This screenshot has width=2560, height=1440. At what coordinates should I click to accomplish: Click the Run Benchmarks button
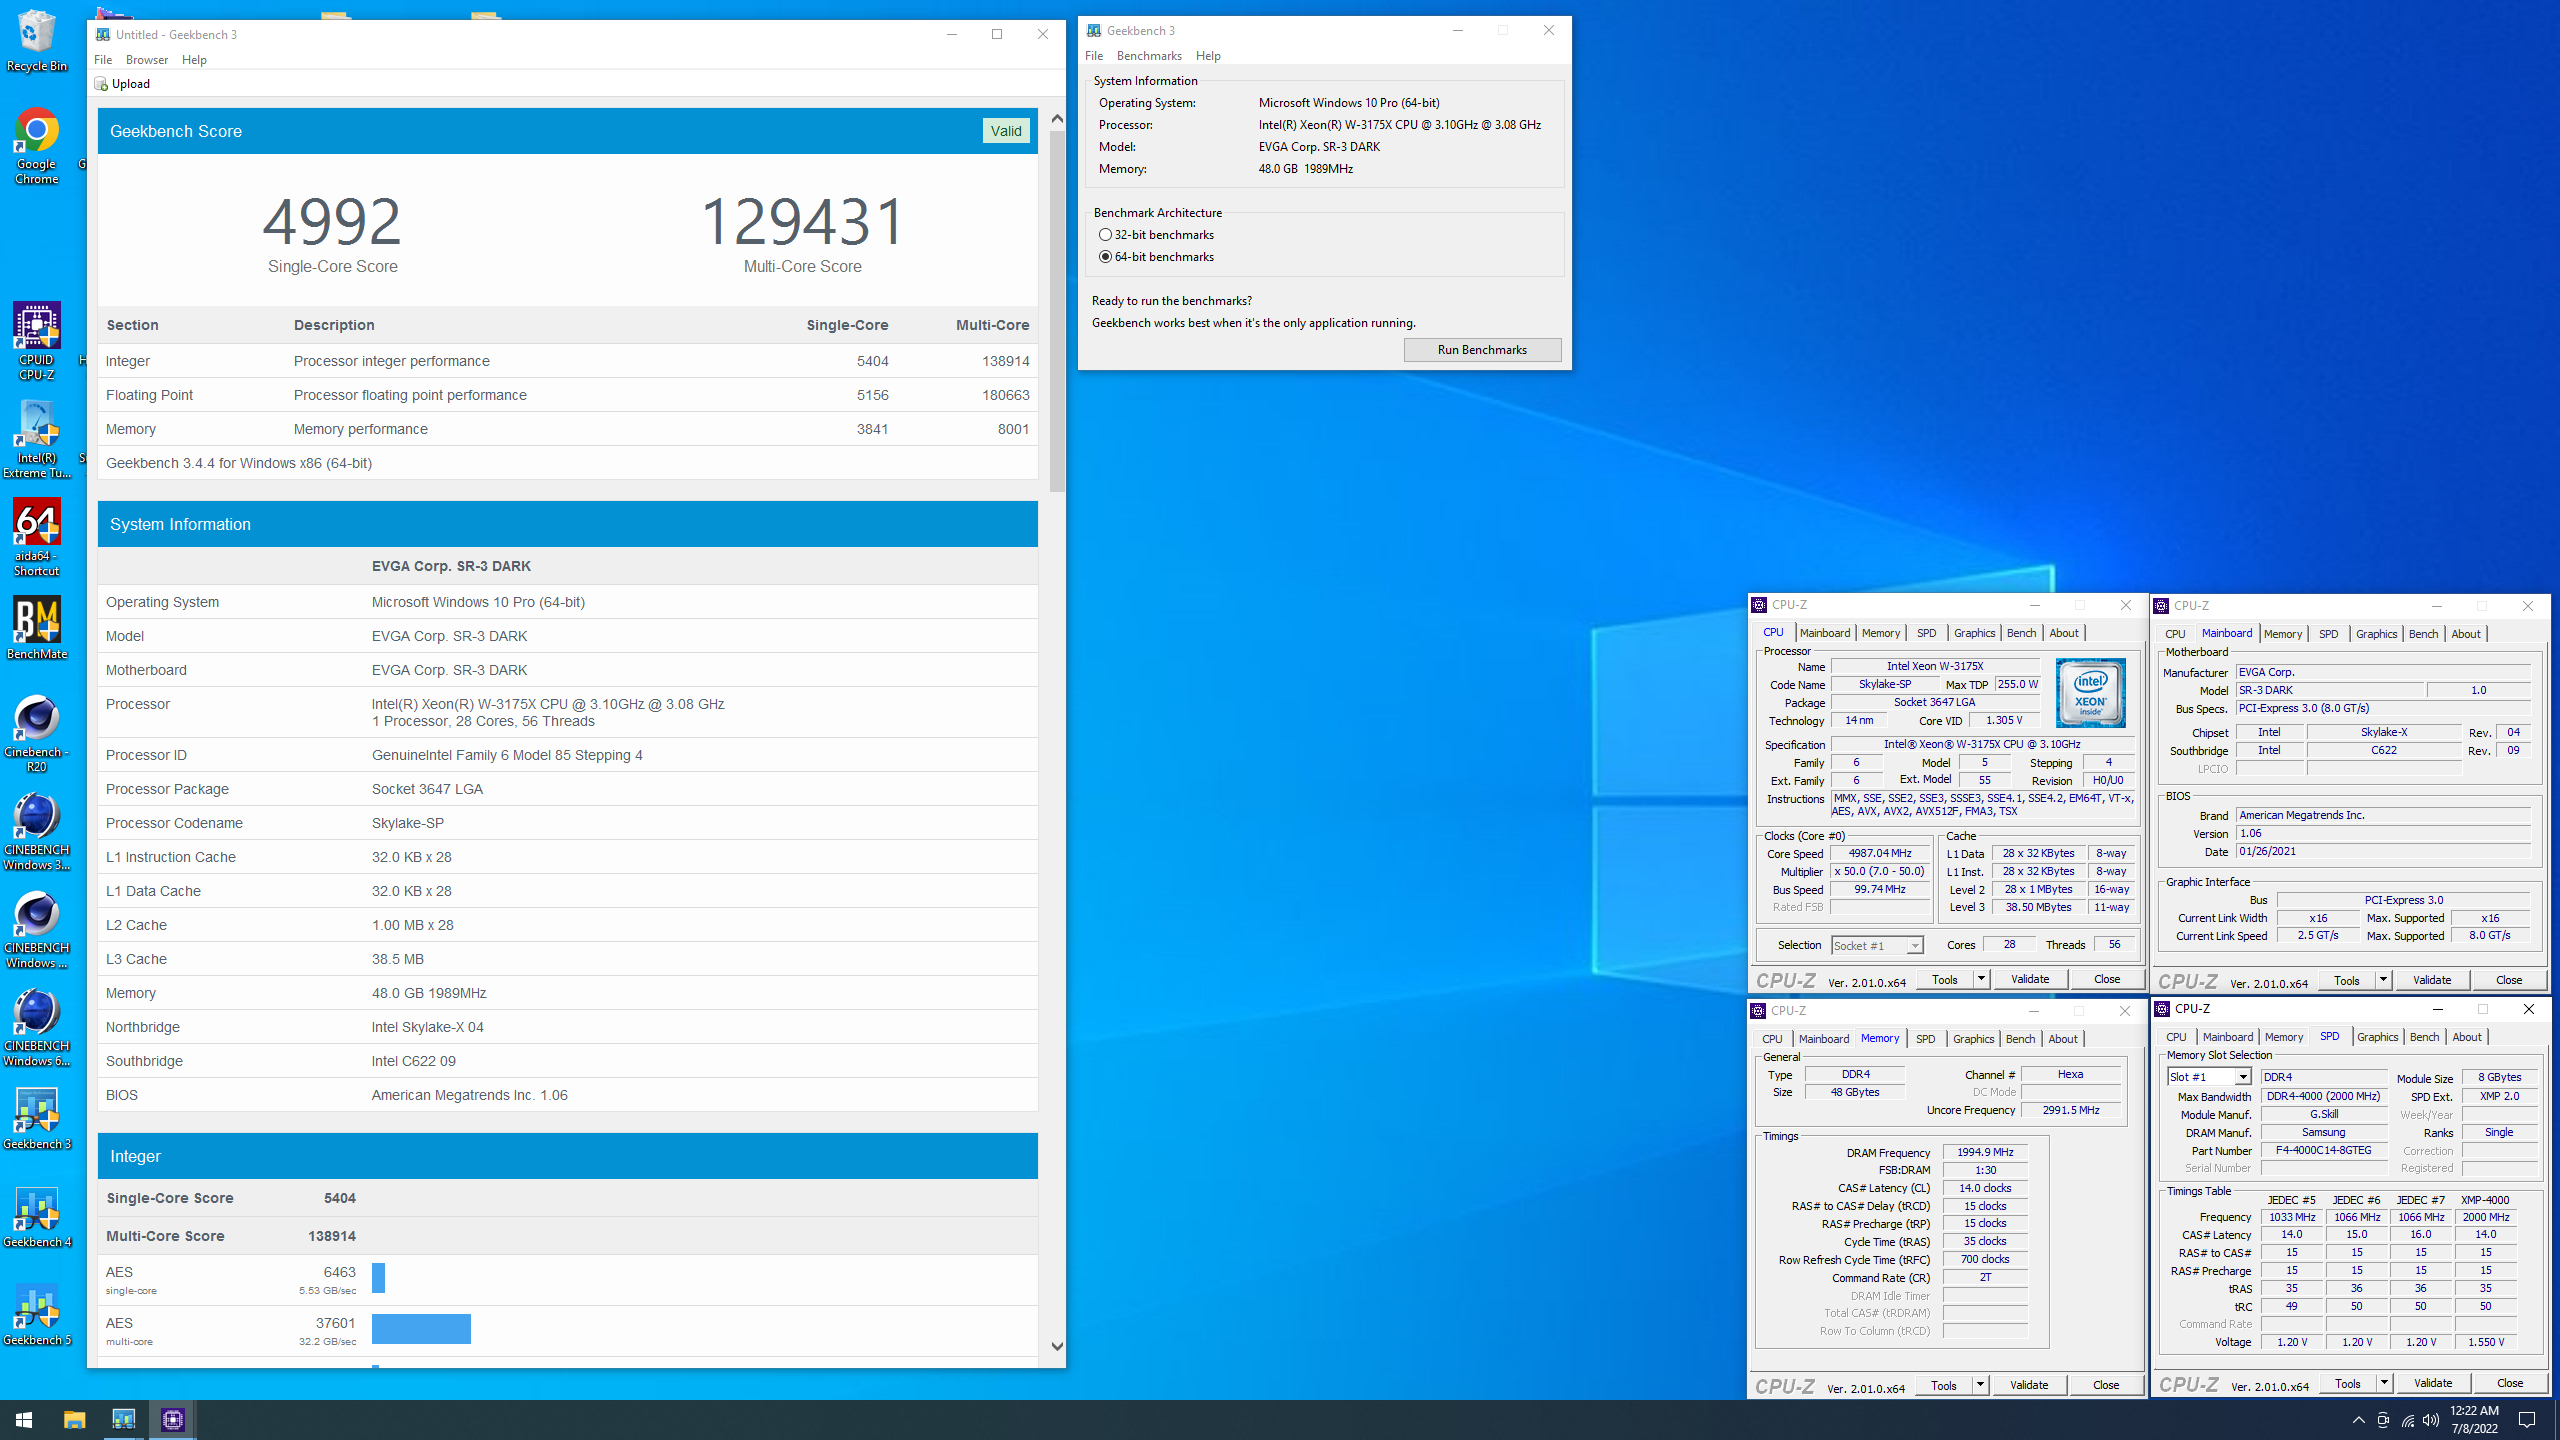pyautogui.click(x=1482, y=350)
